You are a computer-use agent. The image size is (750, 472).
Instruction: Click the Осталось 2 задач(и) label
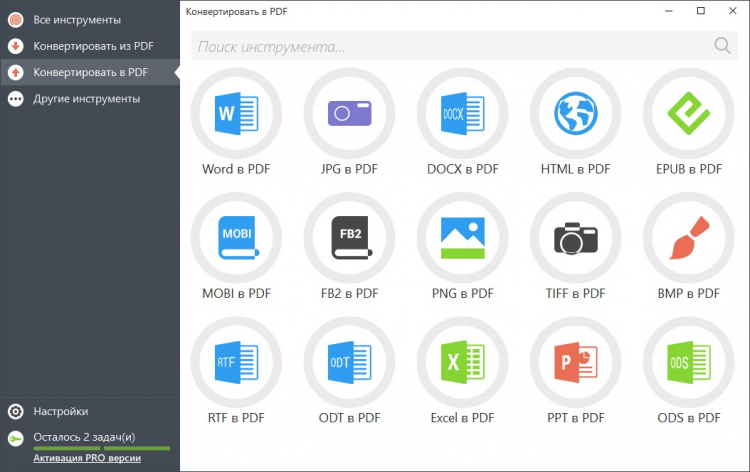pyautogui.click(x=84, y=437)
